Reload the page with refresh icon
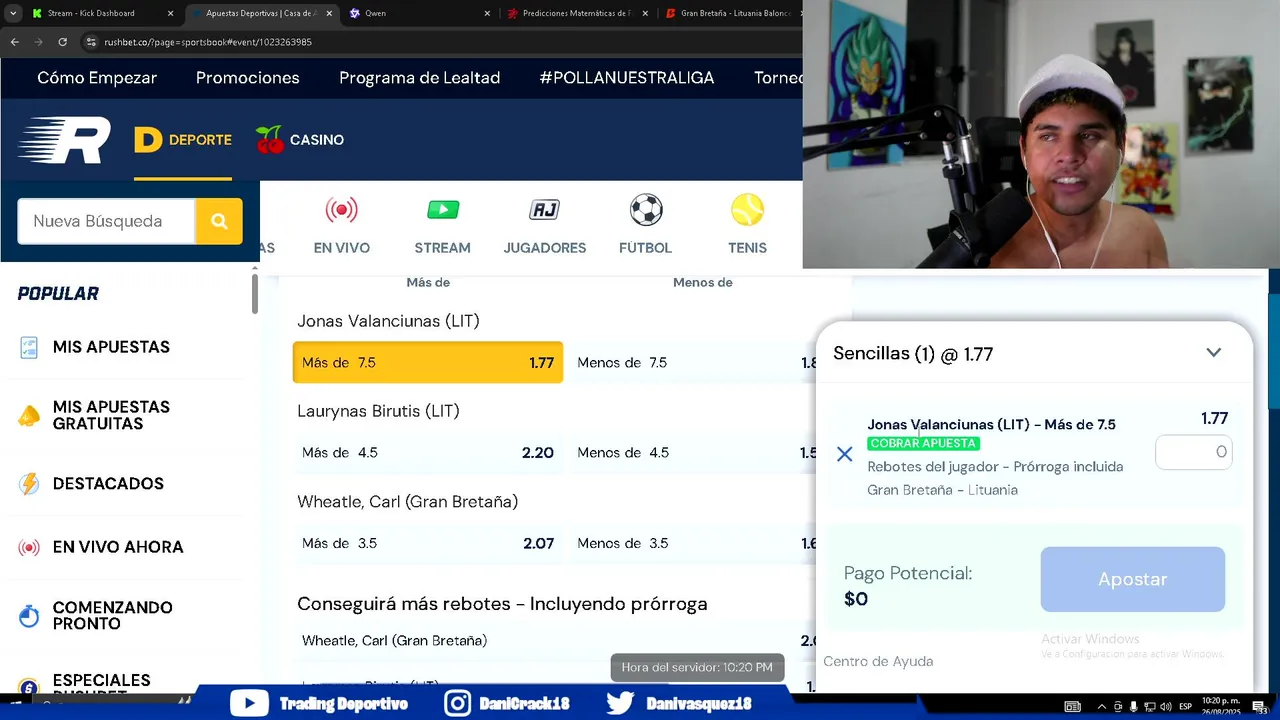 62,42
